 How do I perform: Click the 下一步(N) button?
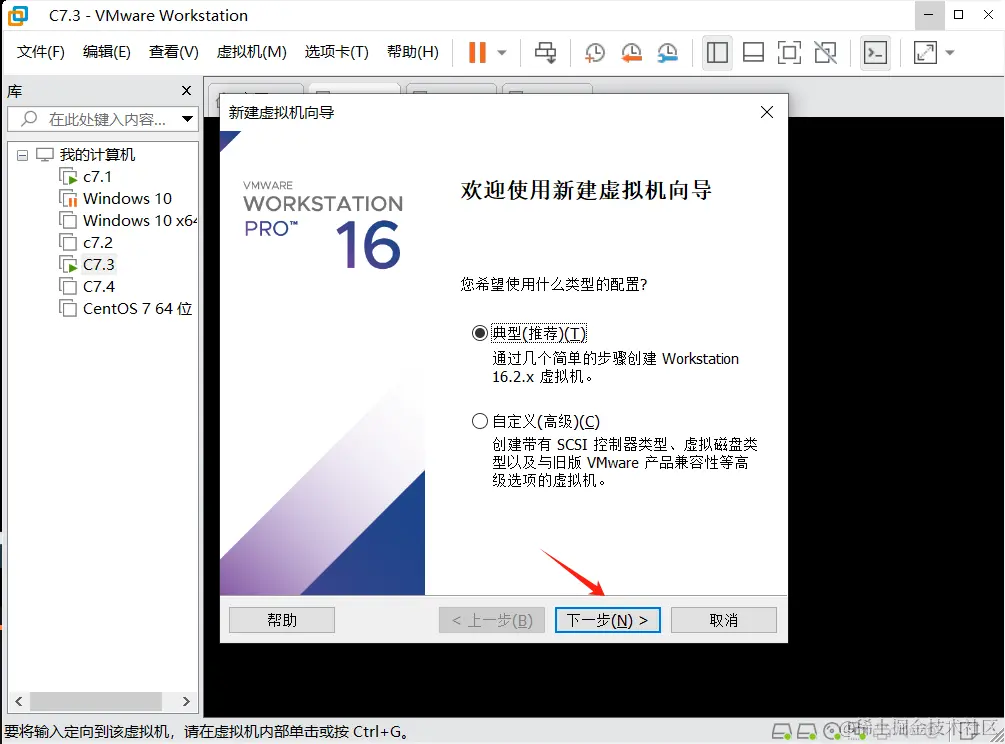(x=608, y=620)
